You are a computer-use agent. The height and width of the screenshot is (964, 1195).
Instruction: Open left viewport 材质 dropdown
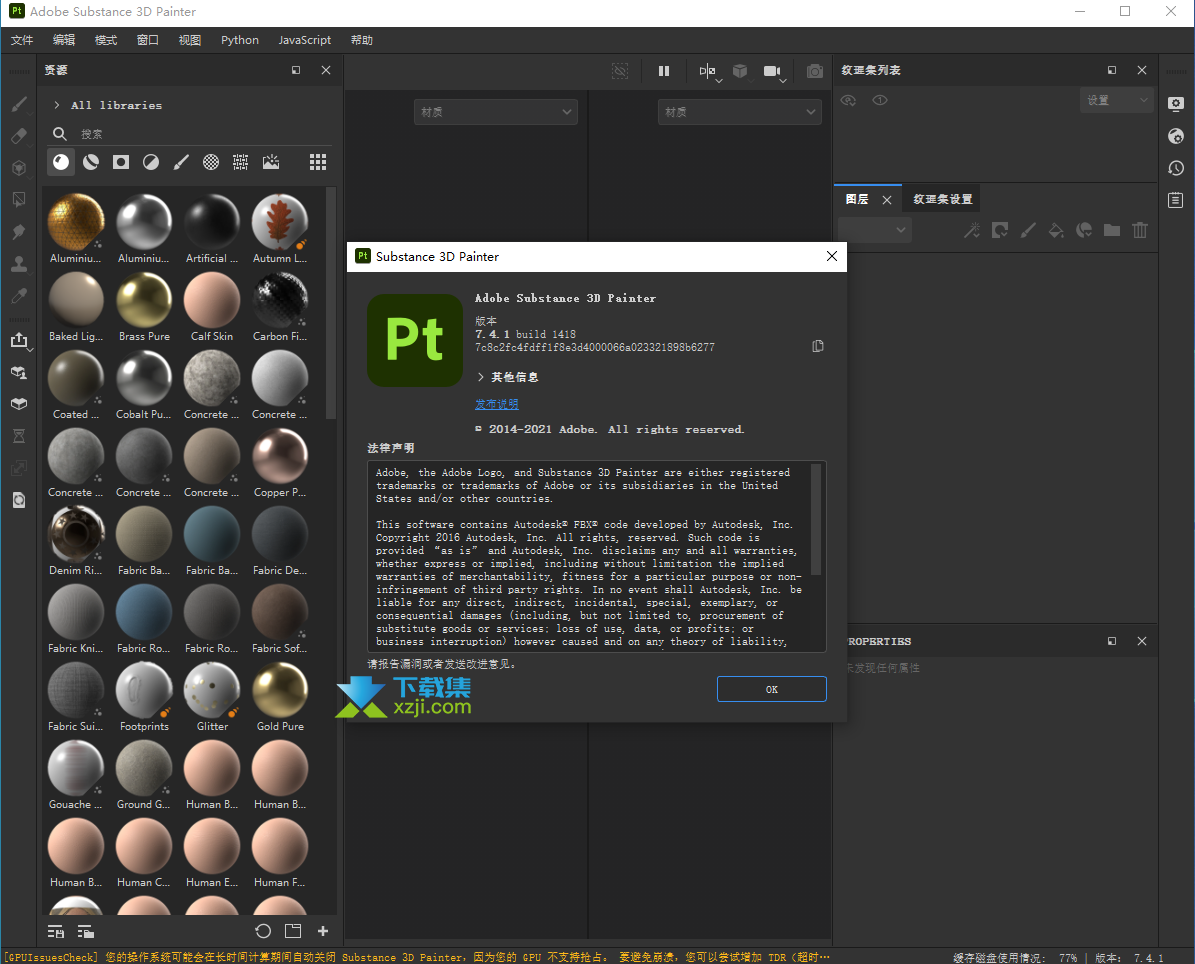[495, 112]
